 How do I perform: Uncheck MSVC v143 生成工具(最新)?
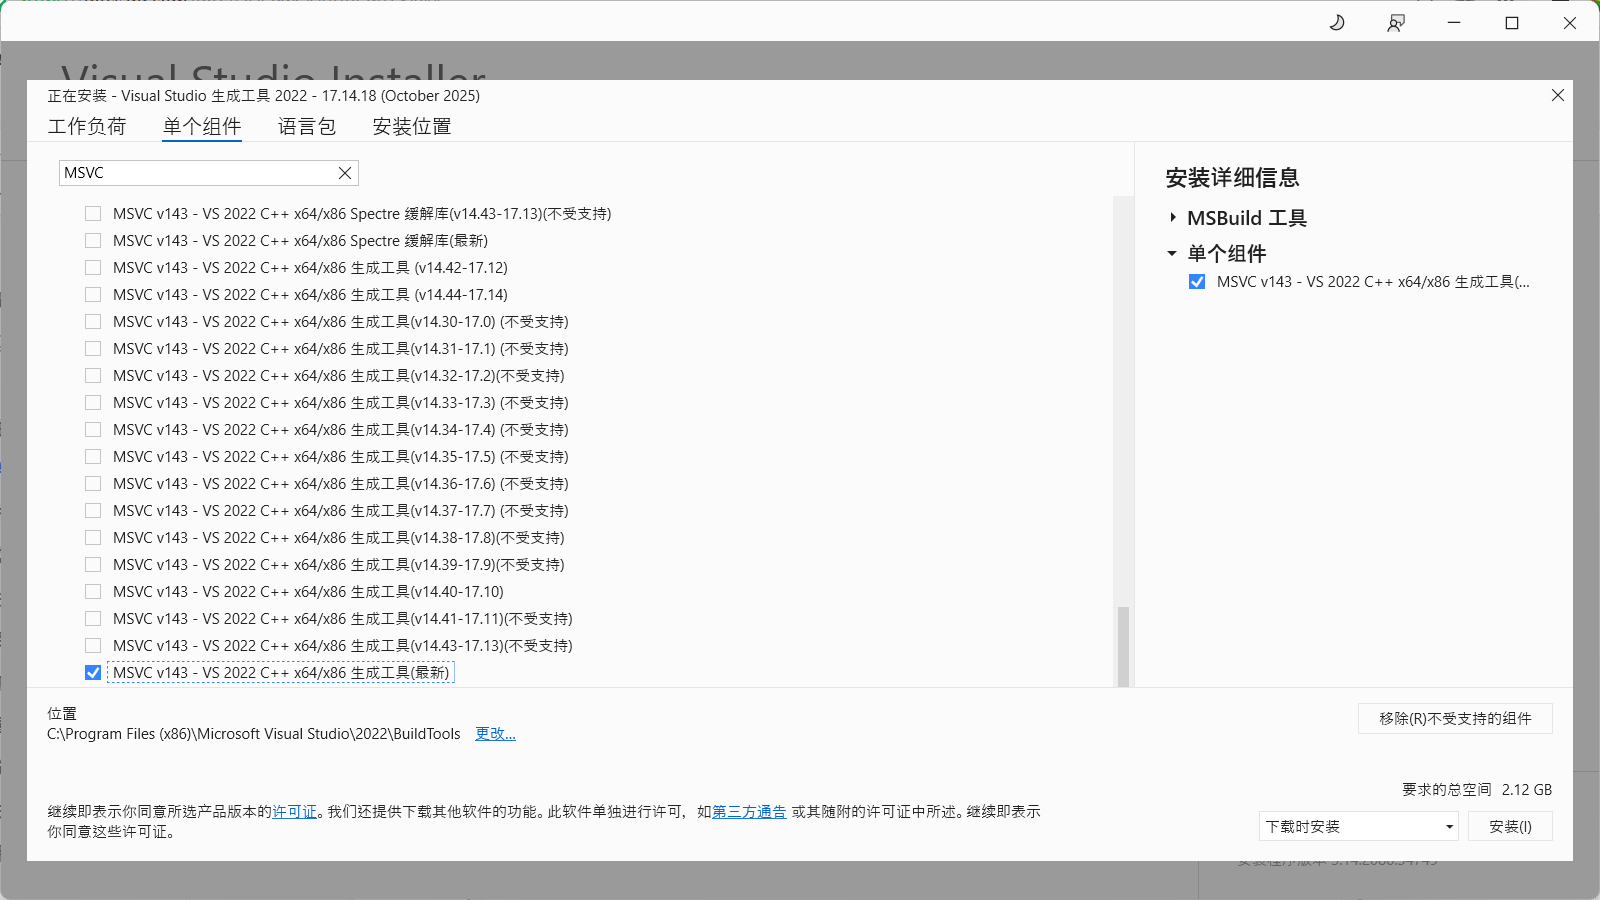click(92, 672)
